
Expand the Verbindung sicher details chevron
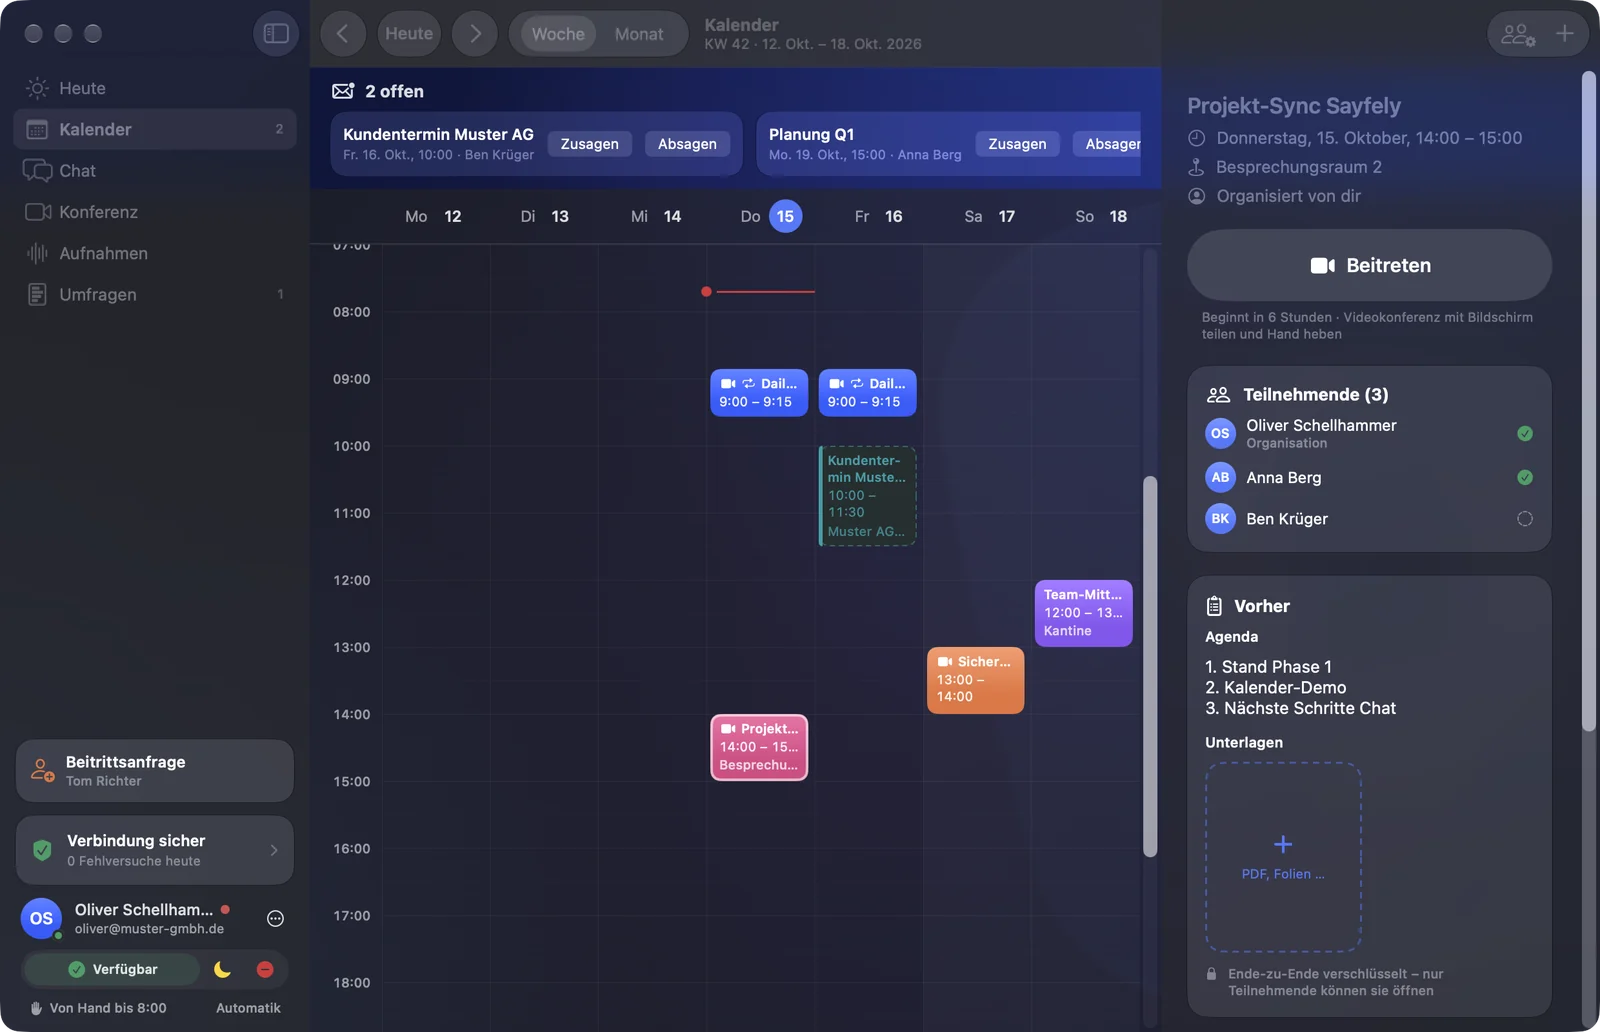tap(274, 850)
